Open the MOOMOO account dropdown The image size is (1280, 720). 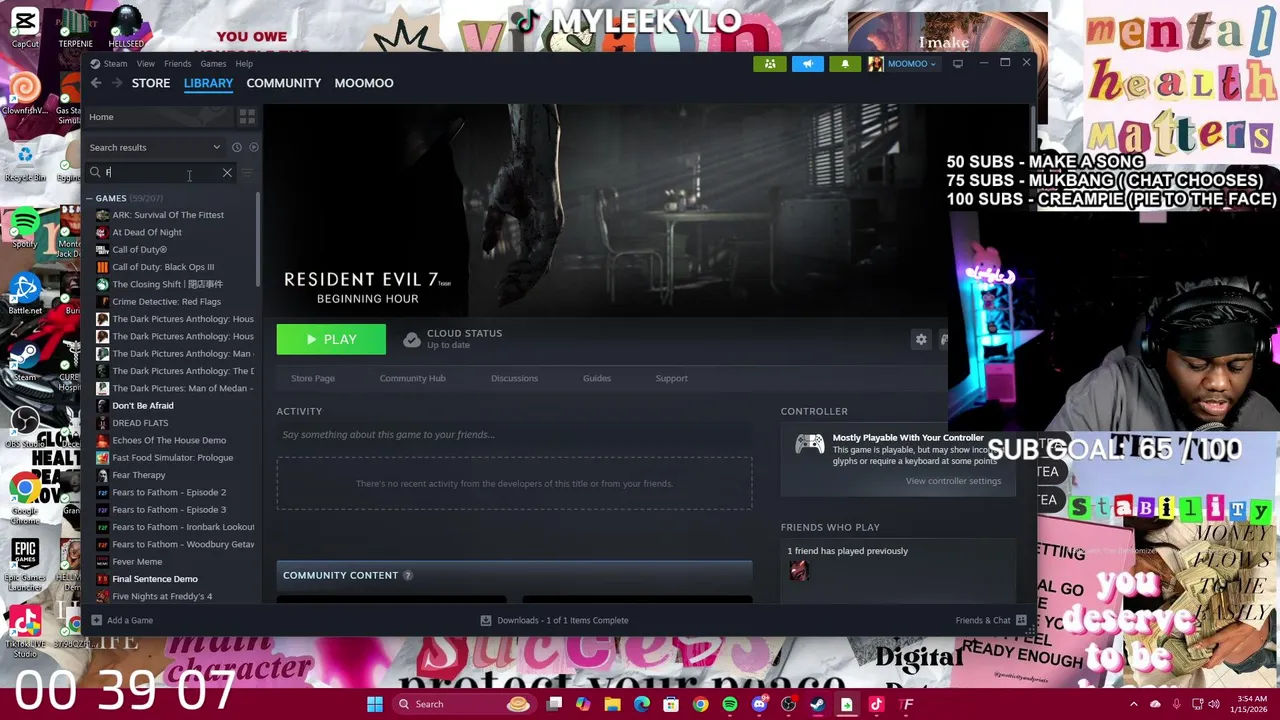902,64
